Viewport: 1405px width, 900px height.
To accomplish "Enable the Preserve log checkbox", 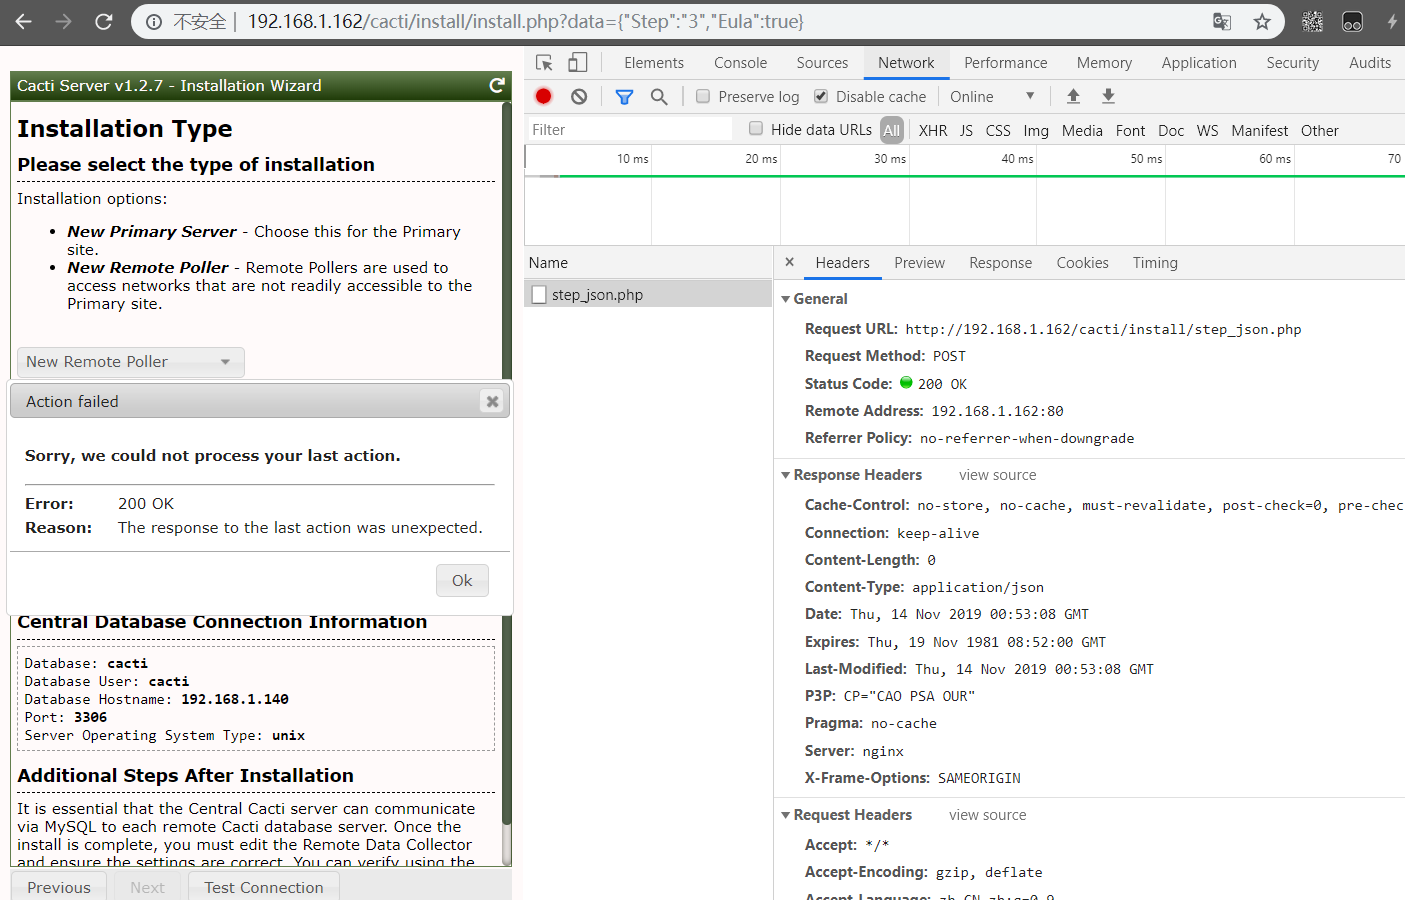I will [703, 96].
